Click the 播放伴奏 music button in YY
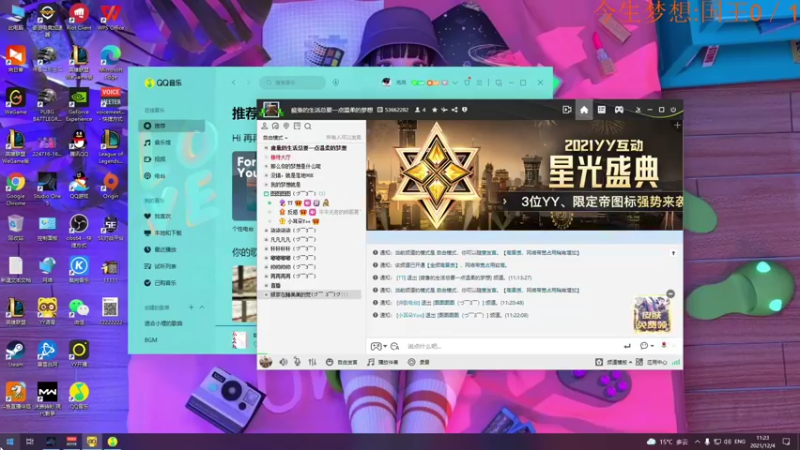This screenshot has height=450, width=800. coord(383,362)
